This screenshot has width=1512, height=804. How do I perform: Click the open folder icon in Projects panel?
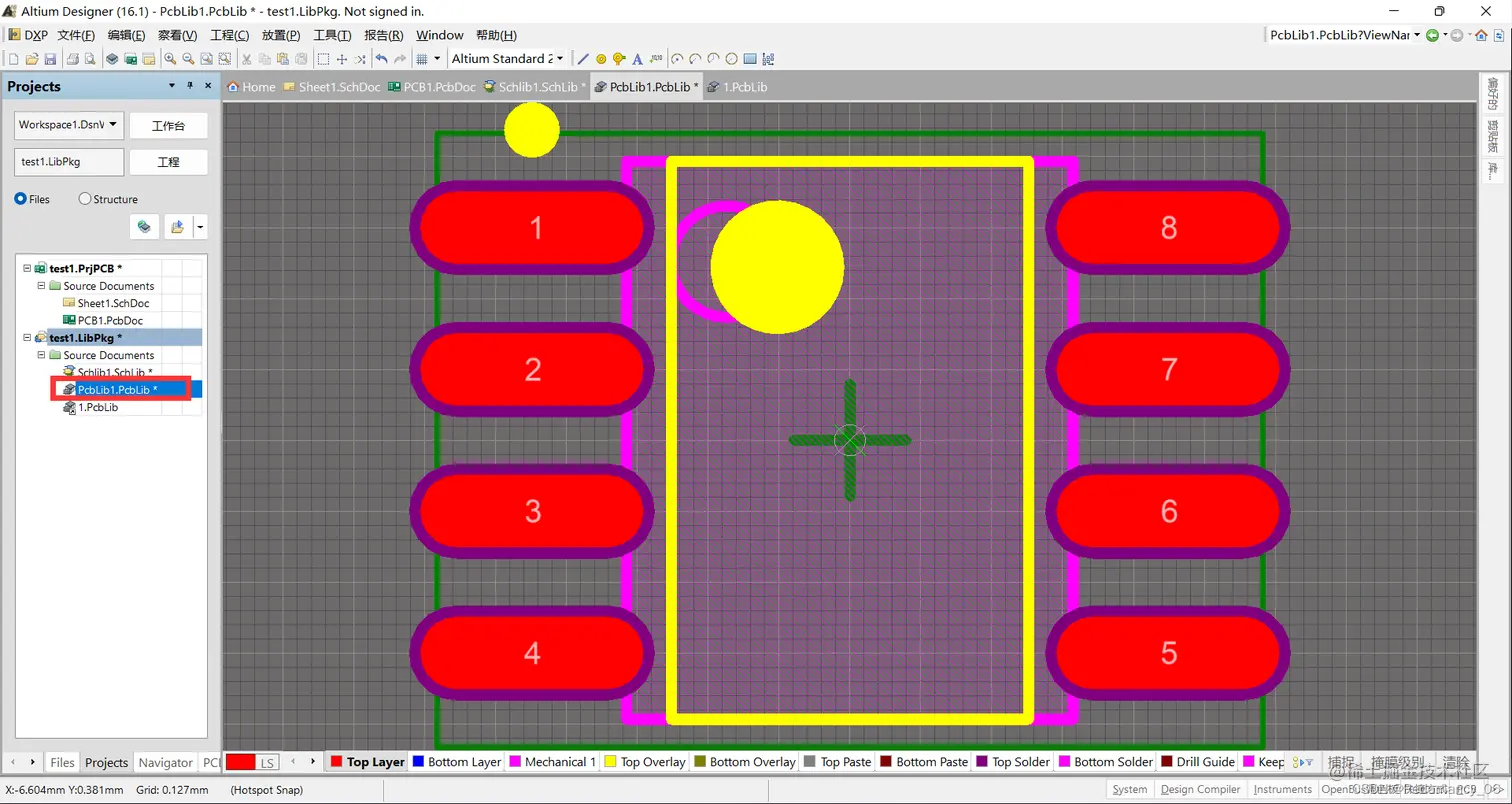click(177, 227)
